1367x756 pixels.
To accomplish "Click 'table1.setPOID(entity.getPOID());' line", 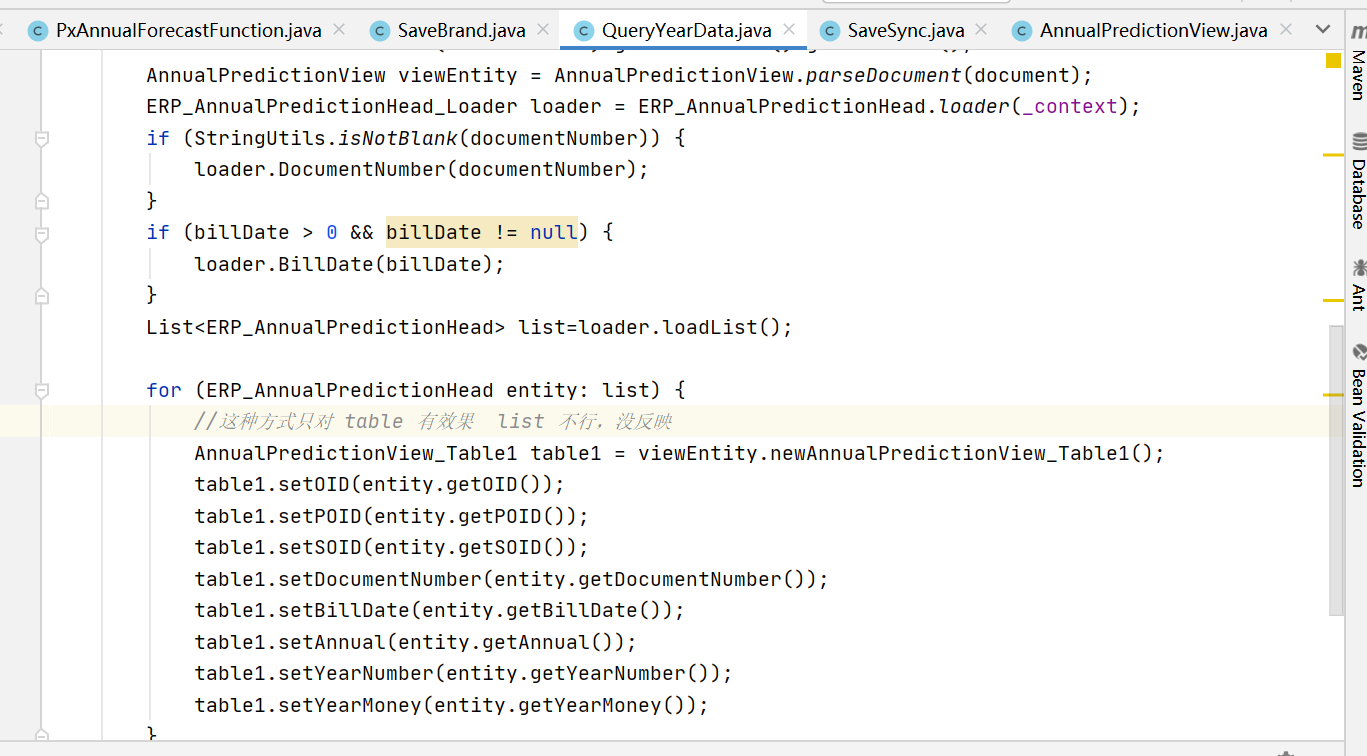I will (x=392, y=516).
